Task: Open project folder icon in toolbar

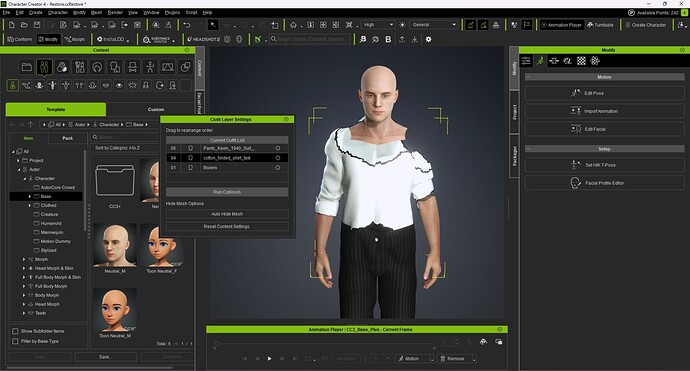Action: coord(24,25)
